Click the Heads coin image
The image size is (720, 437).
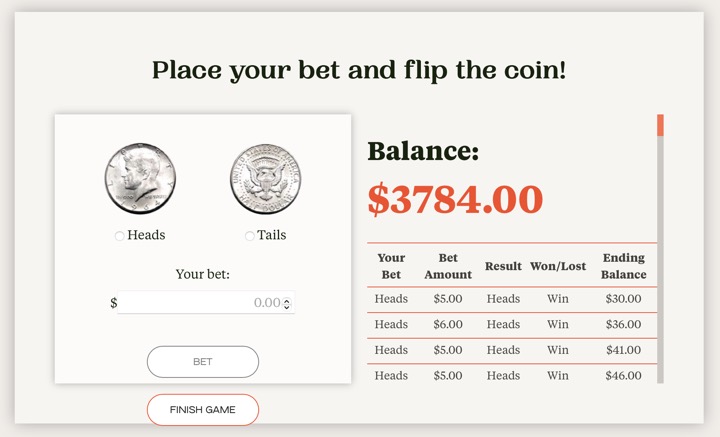coord(140,179)
